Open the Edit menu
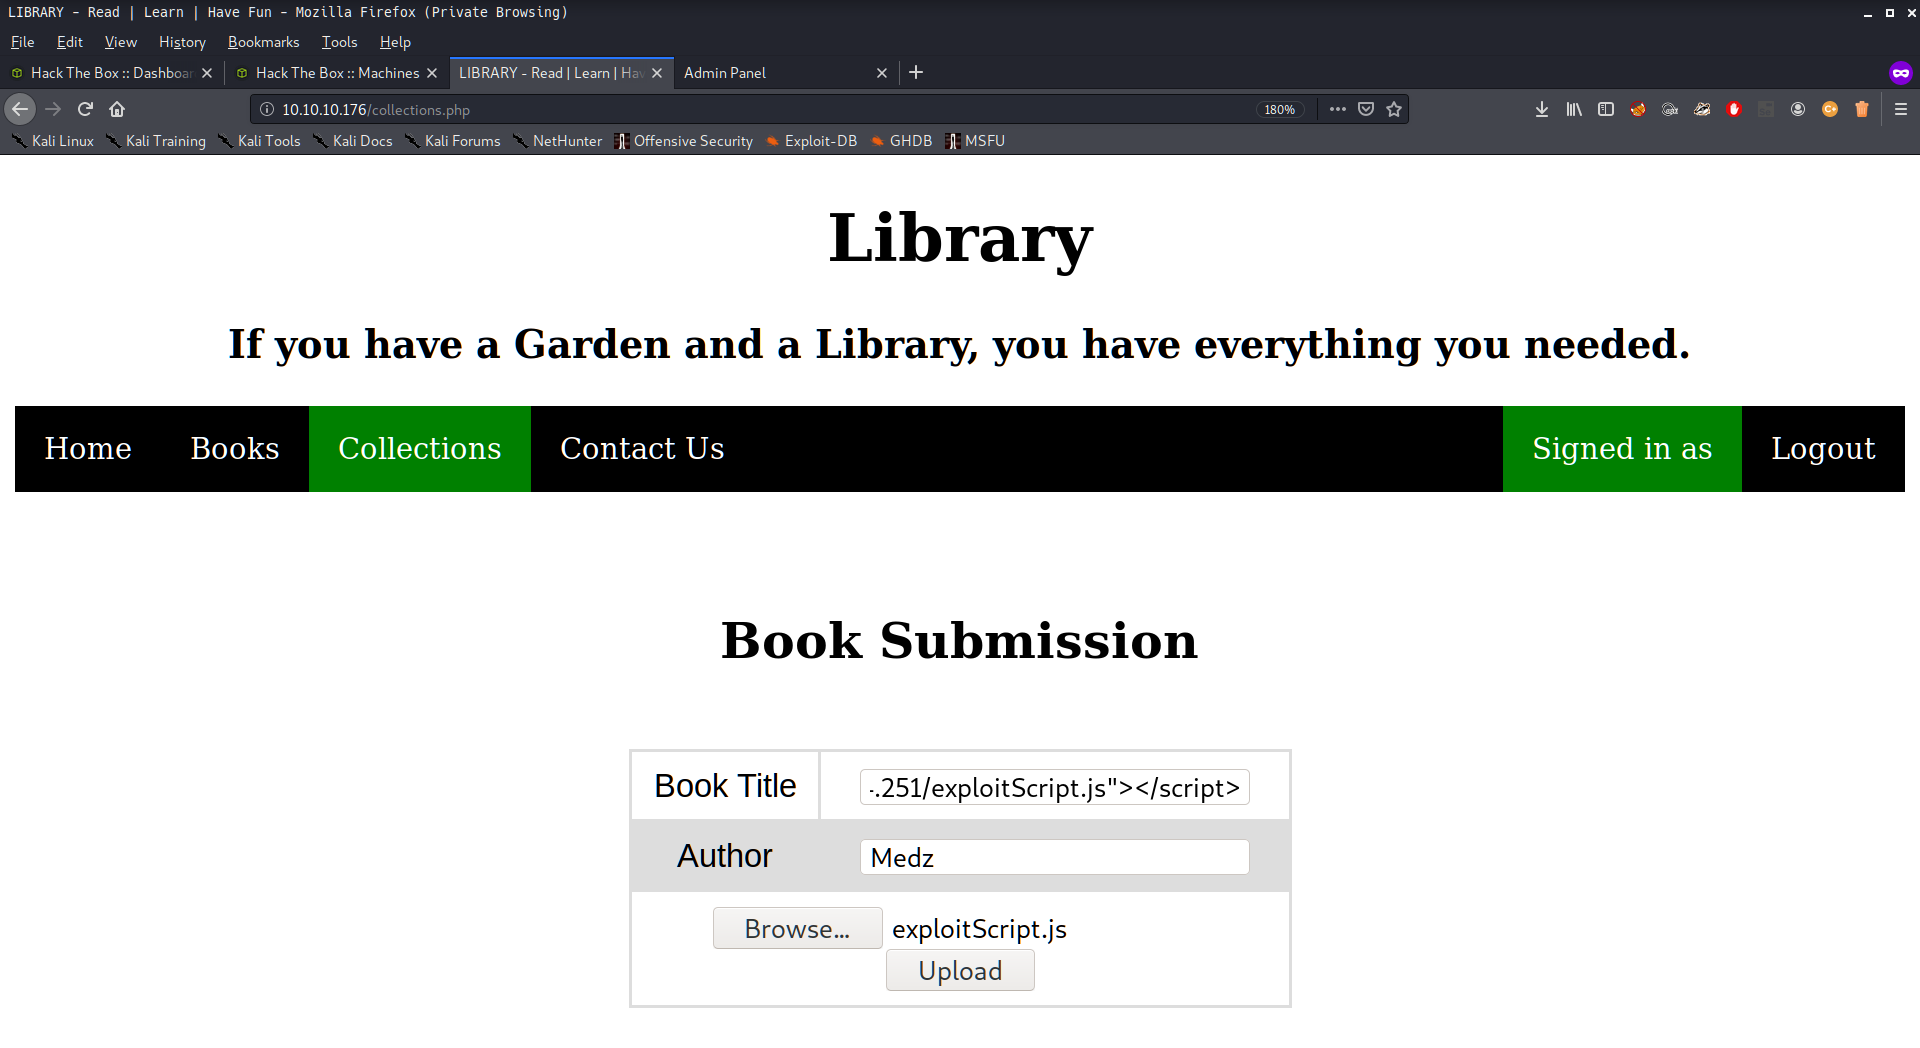The image size is (1920, 1048). 69,42
